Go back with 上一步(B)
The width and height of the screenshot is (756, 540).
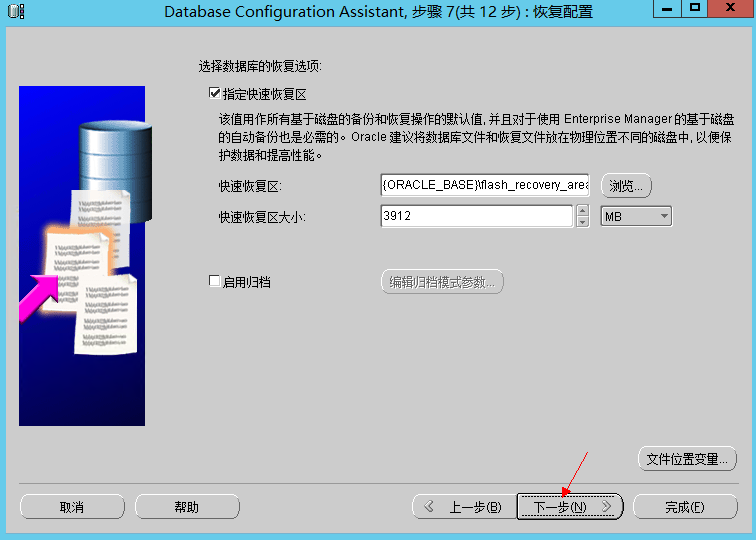(x=463, y=507)
